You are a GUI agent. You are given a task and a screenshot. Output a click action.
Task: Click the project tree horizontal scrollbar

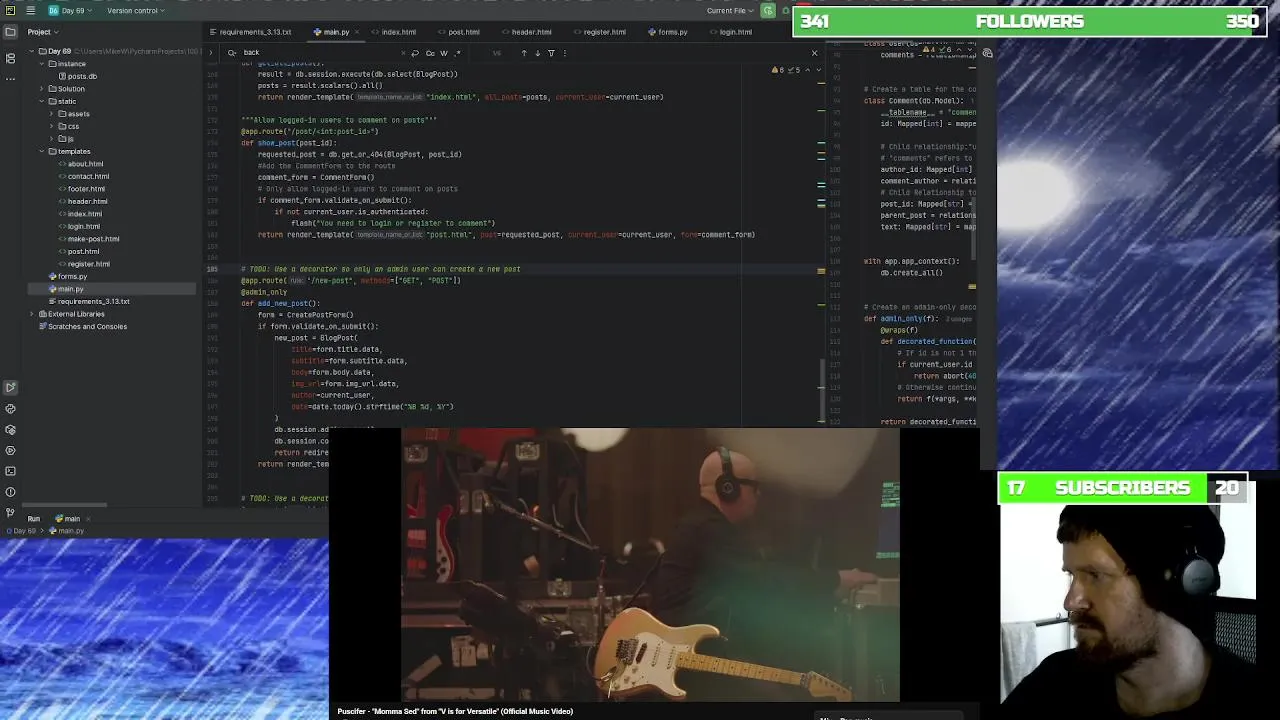[64, 505]
